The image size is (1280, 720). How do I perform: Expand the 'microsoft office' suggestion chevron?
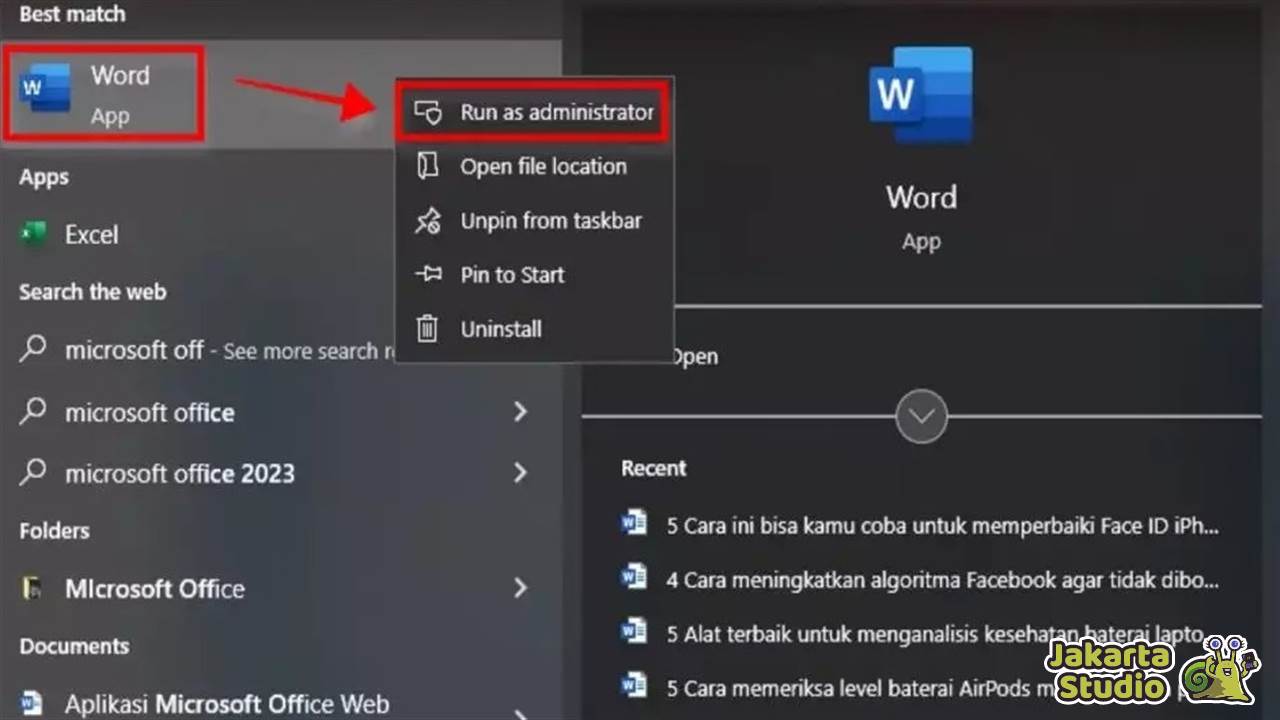520,412
